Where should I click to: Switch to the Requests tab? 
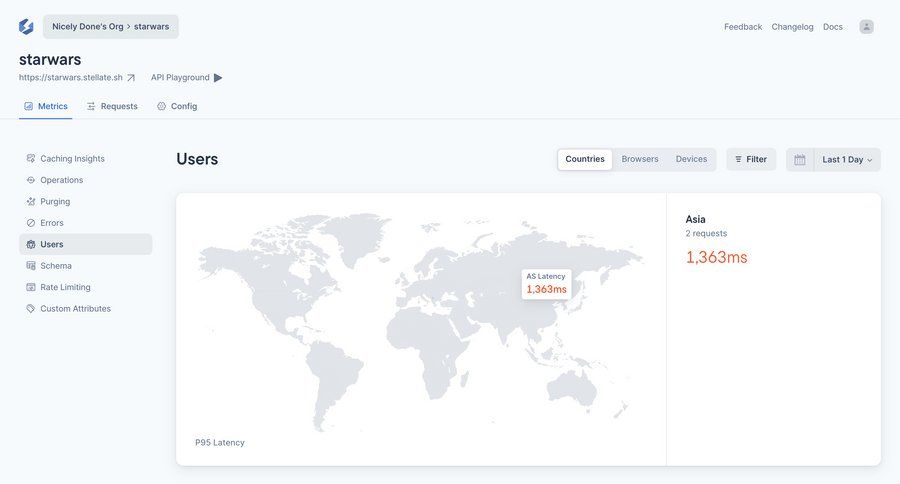pyautogui.click(x=112, y=106)
